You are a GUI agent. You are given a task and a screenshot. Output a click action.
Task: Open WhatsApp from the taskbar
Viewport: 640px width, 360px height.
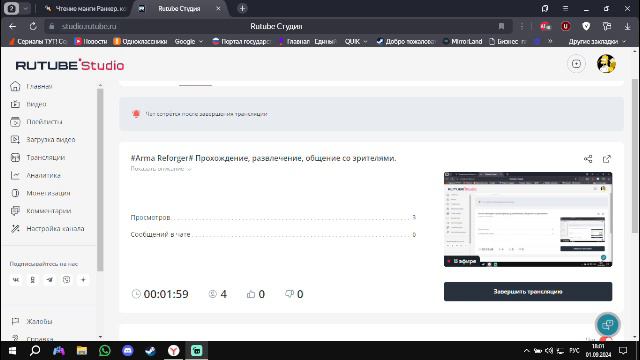(104, 351)
